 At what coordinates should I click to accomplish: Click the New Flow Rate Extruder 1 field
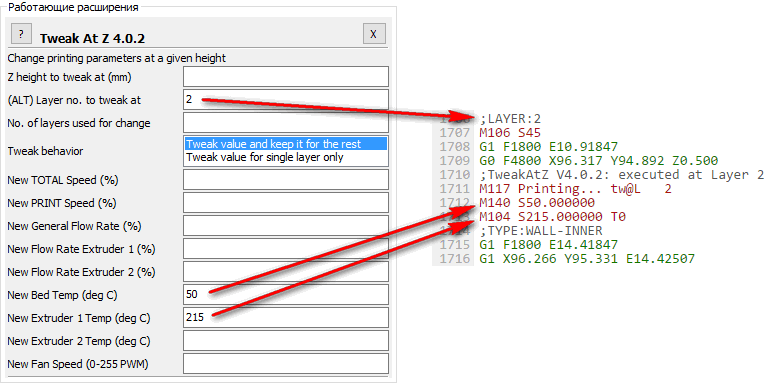pos(286,249)
